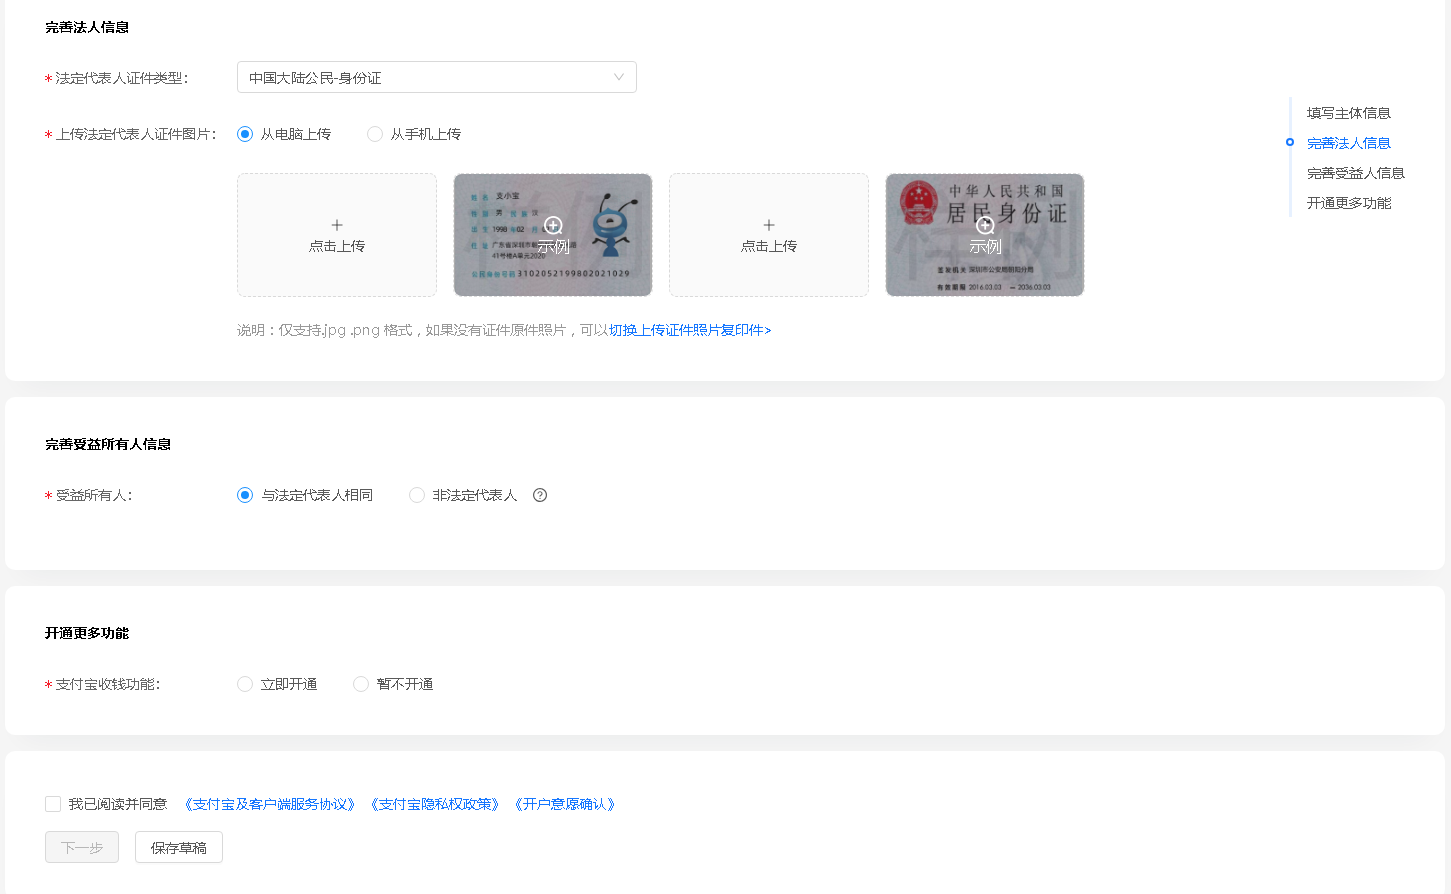Viewport: 1451px width, 894px height.
Task: Click the 上传法定代表人证件图片 field label
Action: point(135,134)
